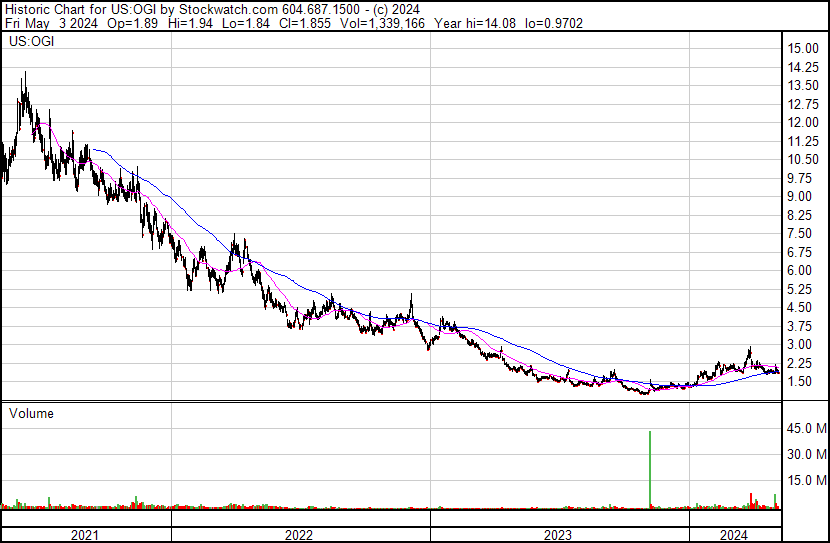The height and width of the screenshot is (543, 830).
Task: Click the Volume panel label
Action: (x=30, y=413)
